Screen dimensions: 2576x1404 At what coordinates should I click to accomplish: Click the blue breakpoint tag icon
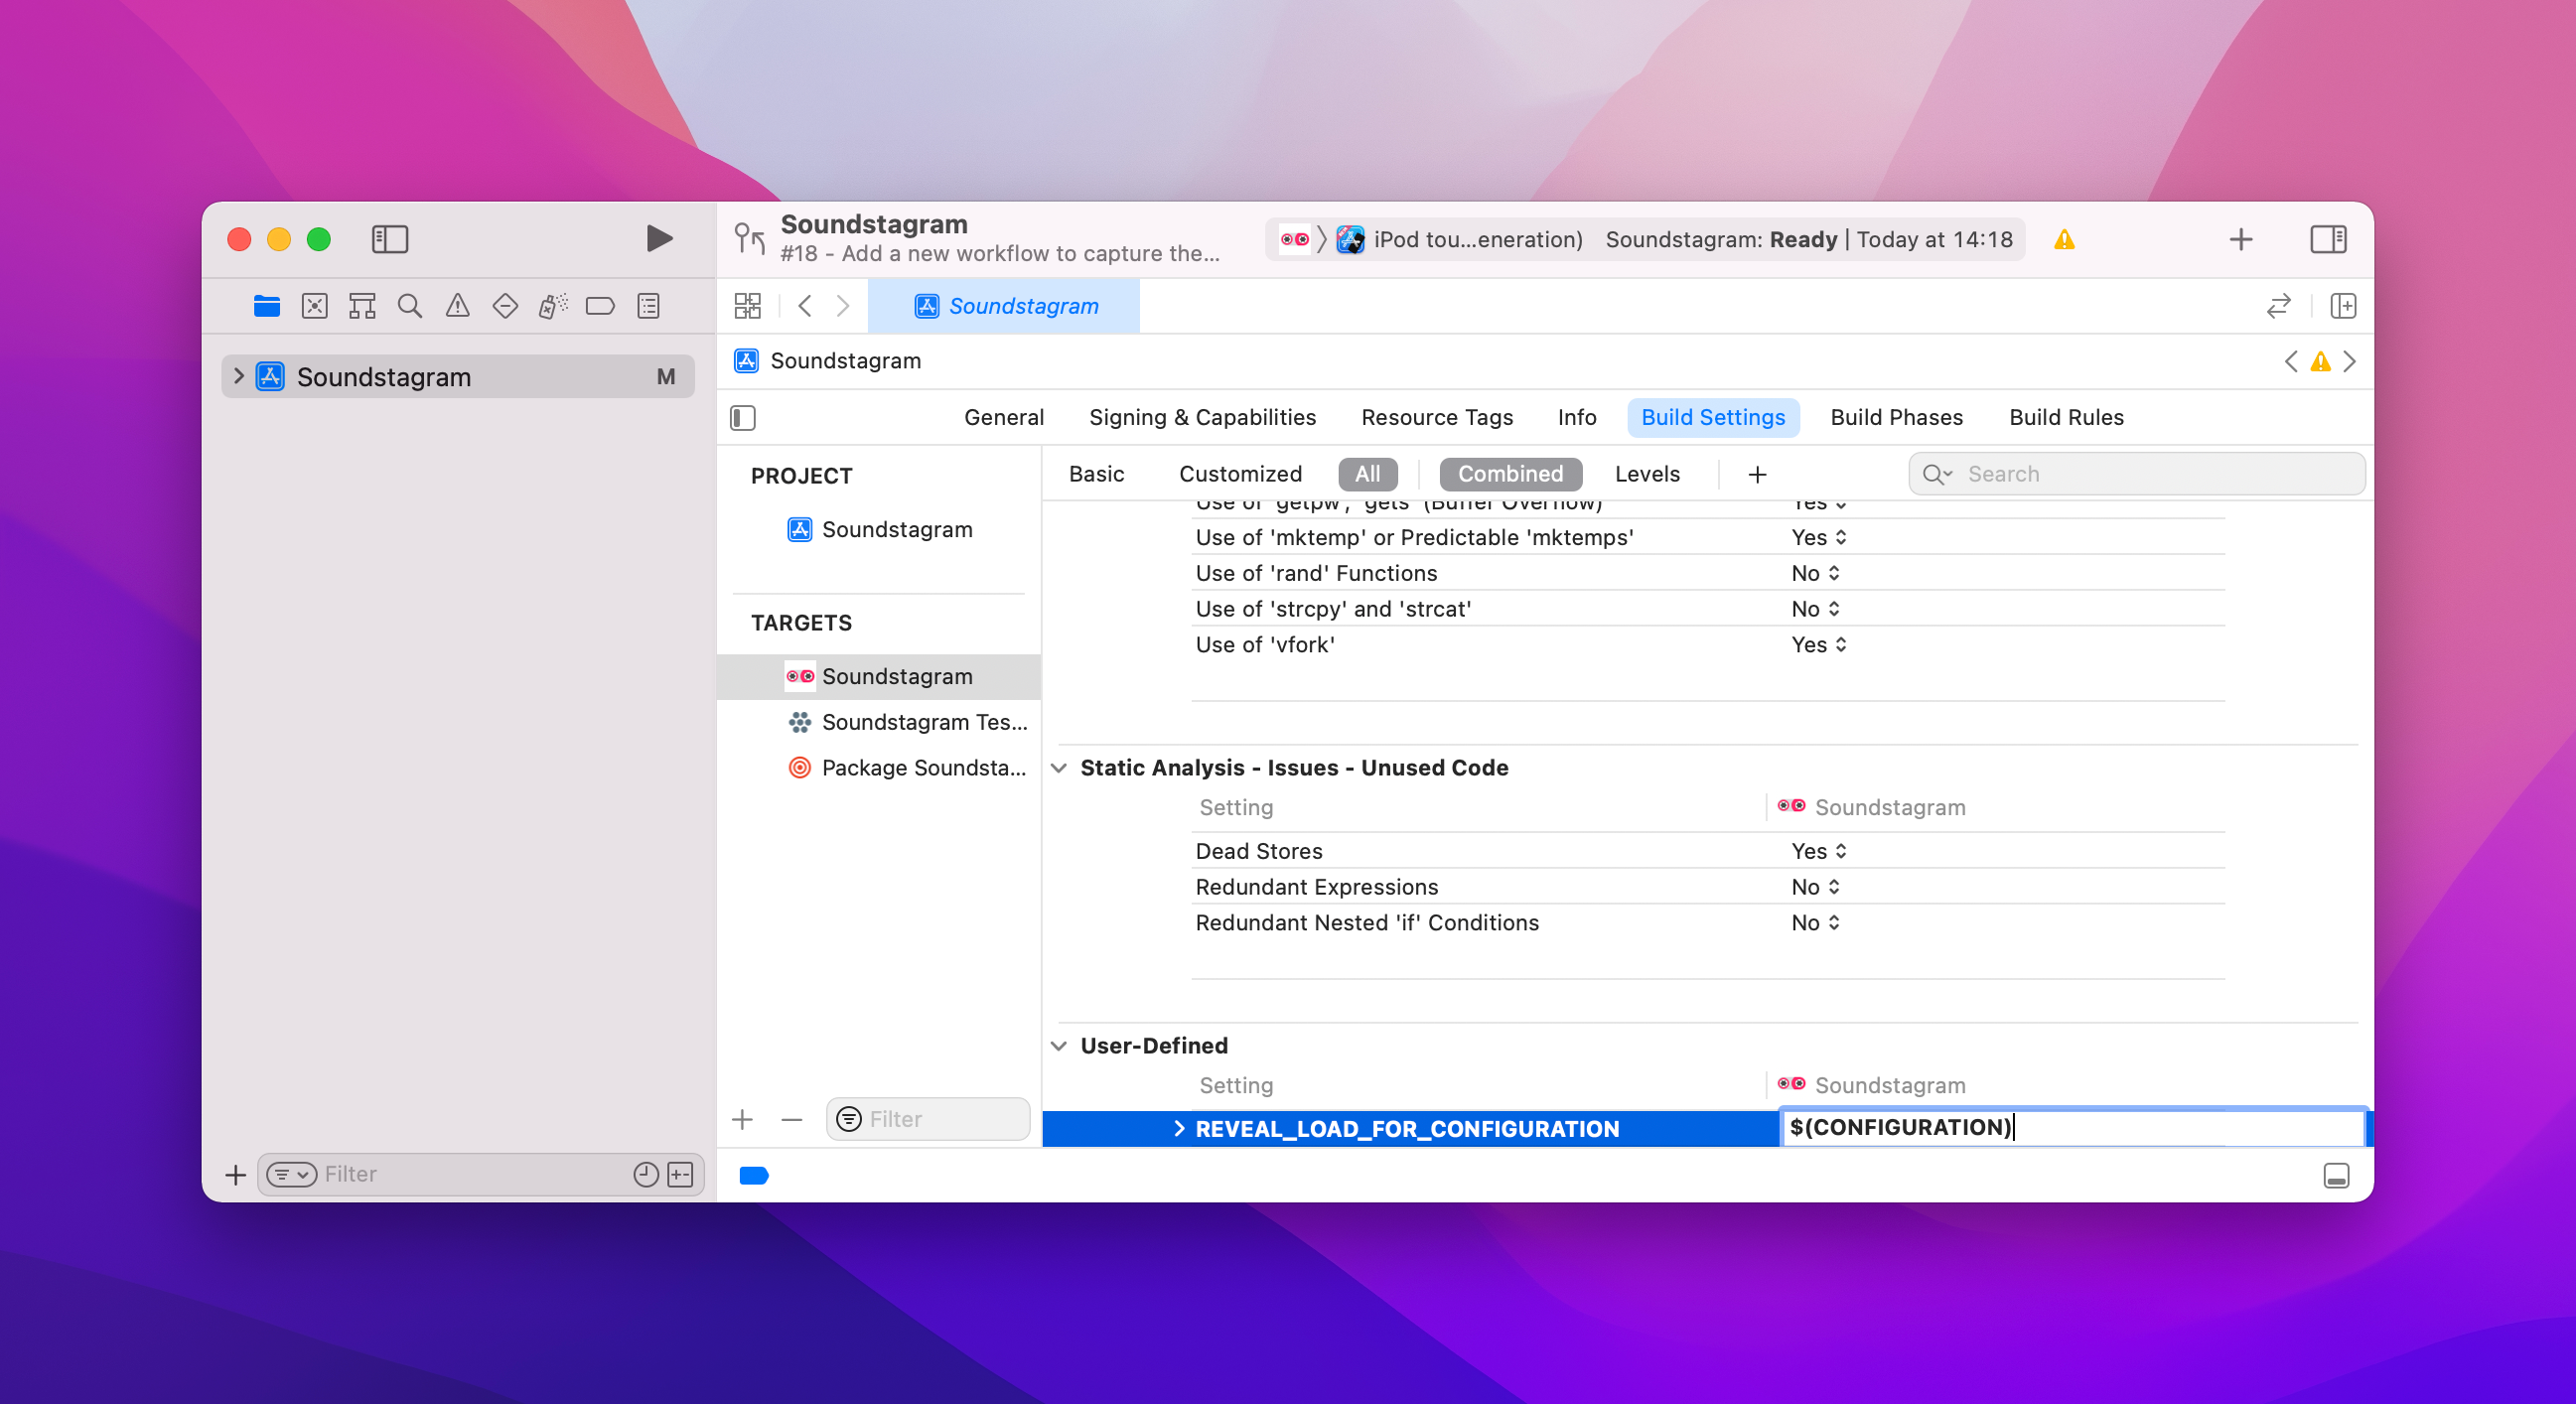coord(754,1176)
